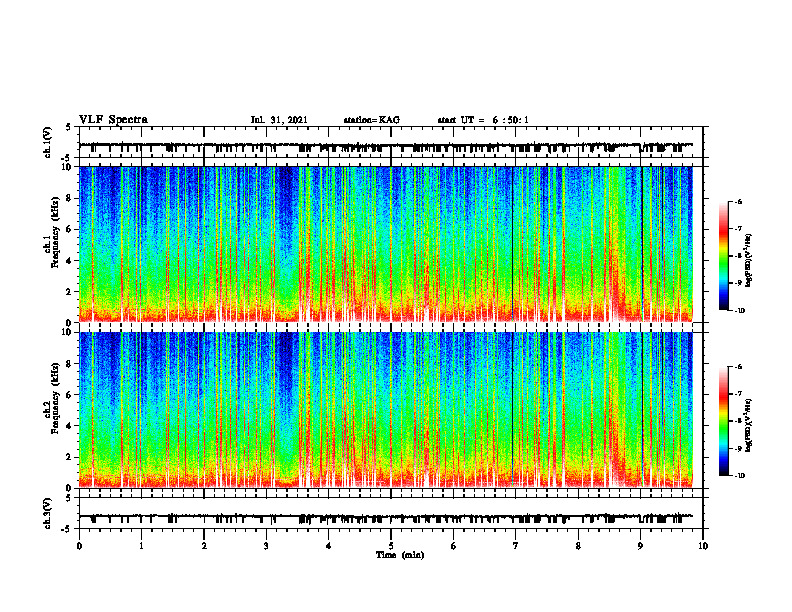Click time axis tick label "3"
Screen dimensions: 792x612
(266, 546)
